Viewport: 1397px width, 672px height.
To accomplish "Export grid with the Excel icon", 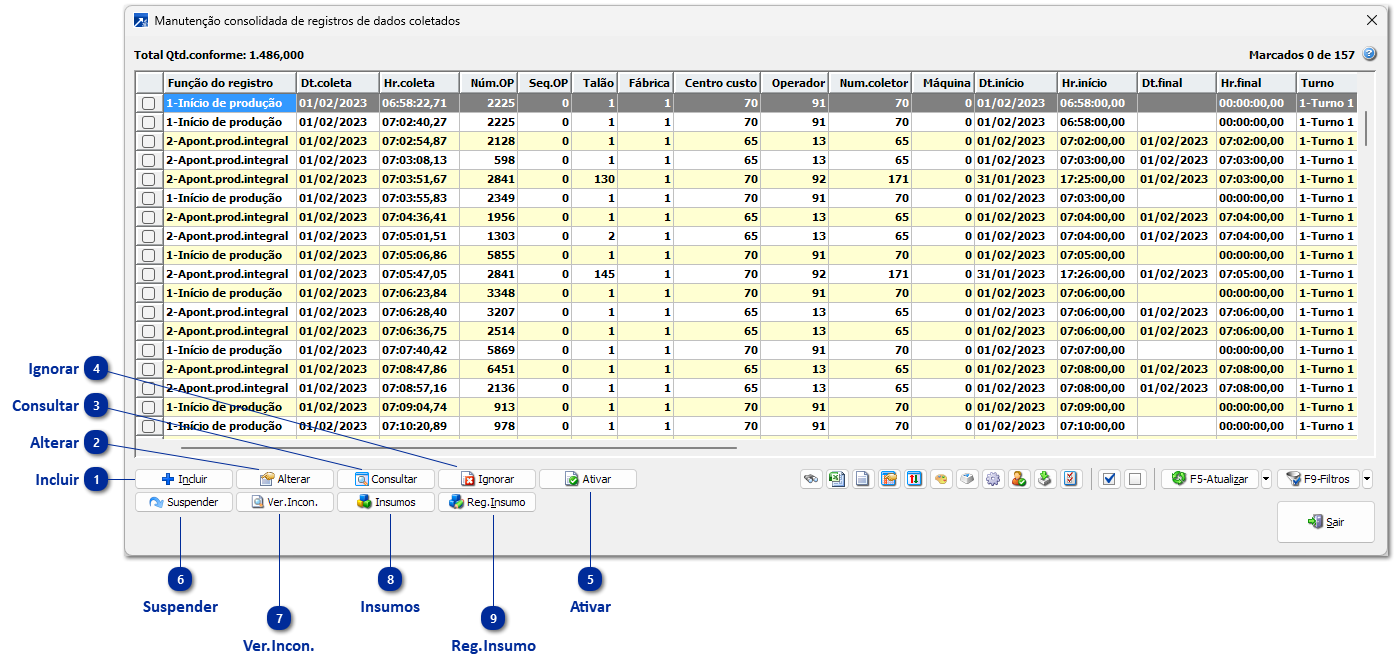I will coord(837,479).
